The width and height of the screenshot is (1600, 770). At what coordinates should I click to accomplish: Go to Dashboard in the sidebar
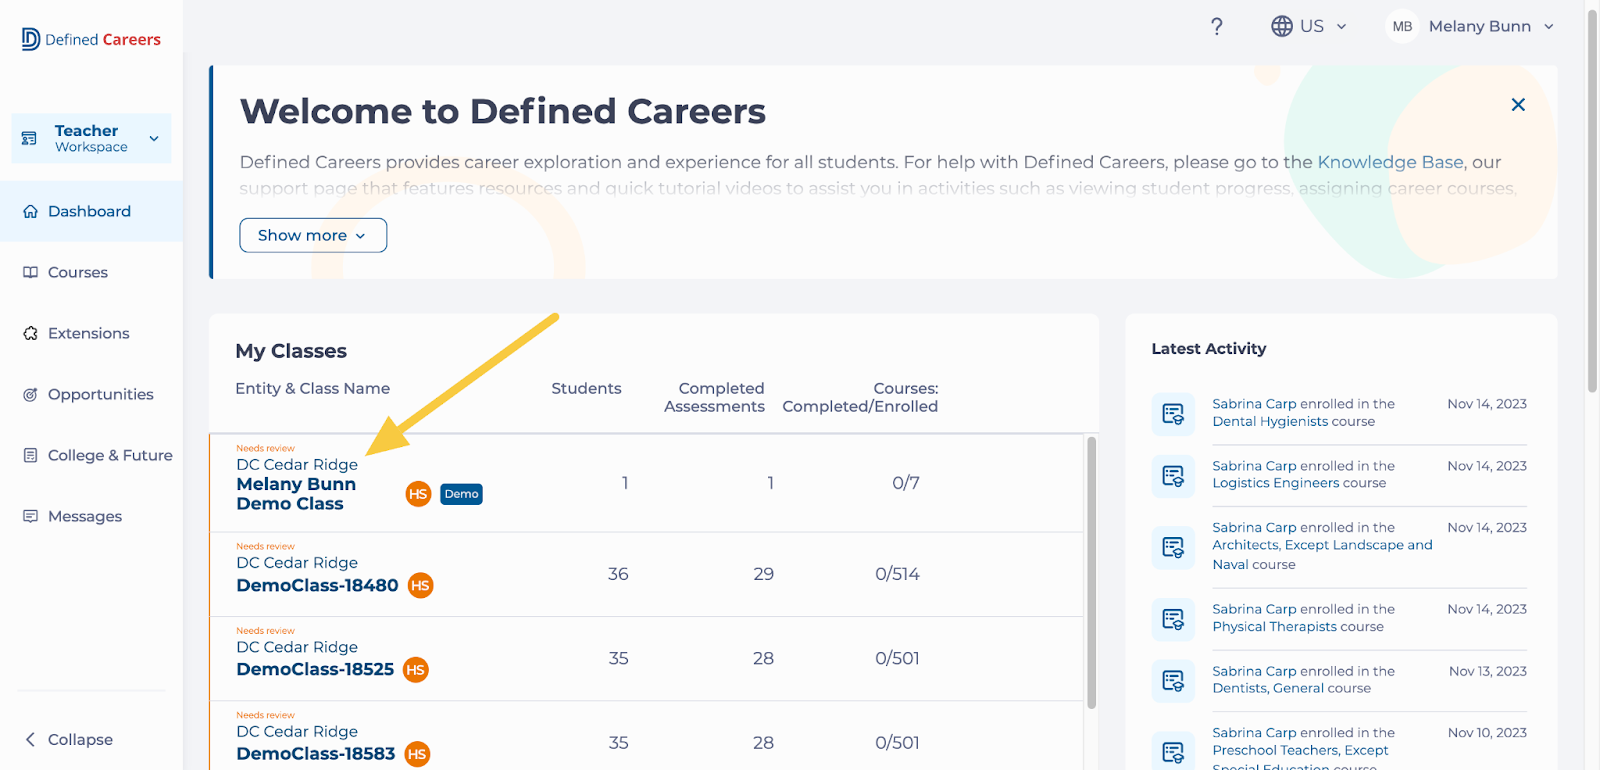[x=91, y=211]
